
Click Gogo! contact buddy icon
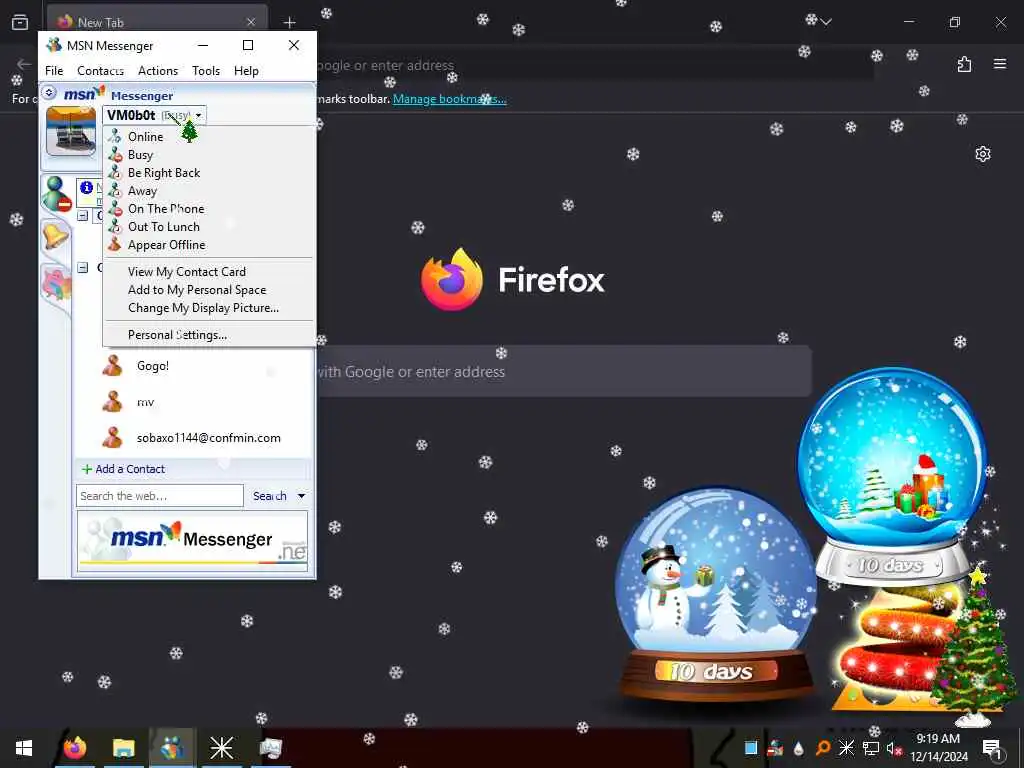point(112,366)
